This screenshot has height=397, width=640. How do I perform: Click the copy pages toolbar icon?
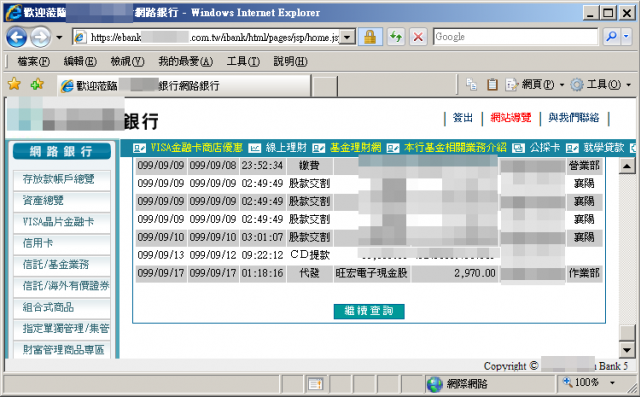click(471, 84)
